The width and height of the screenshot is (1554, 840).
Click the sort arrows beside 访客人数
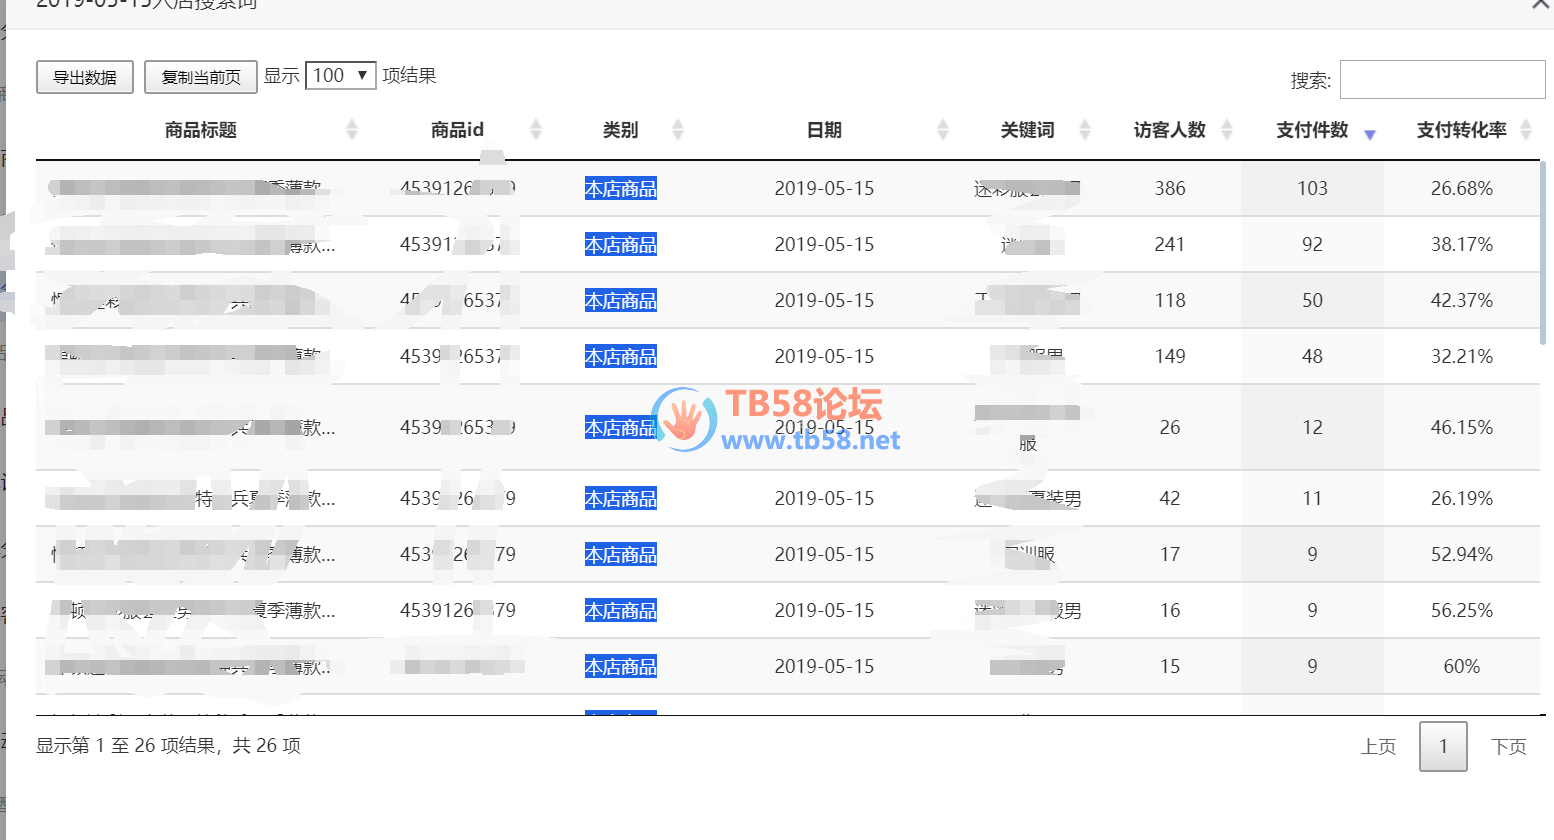tap(1226, 130)
